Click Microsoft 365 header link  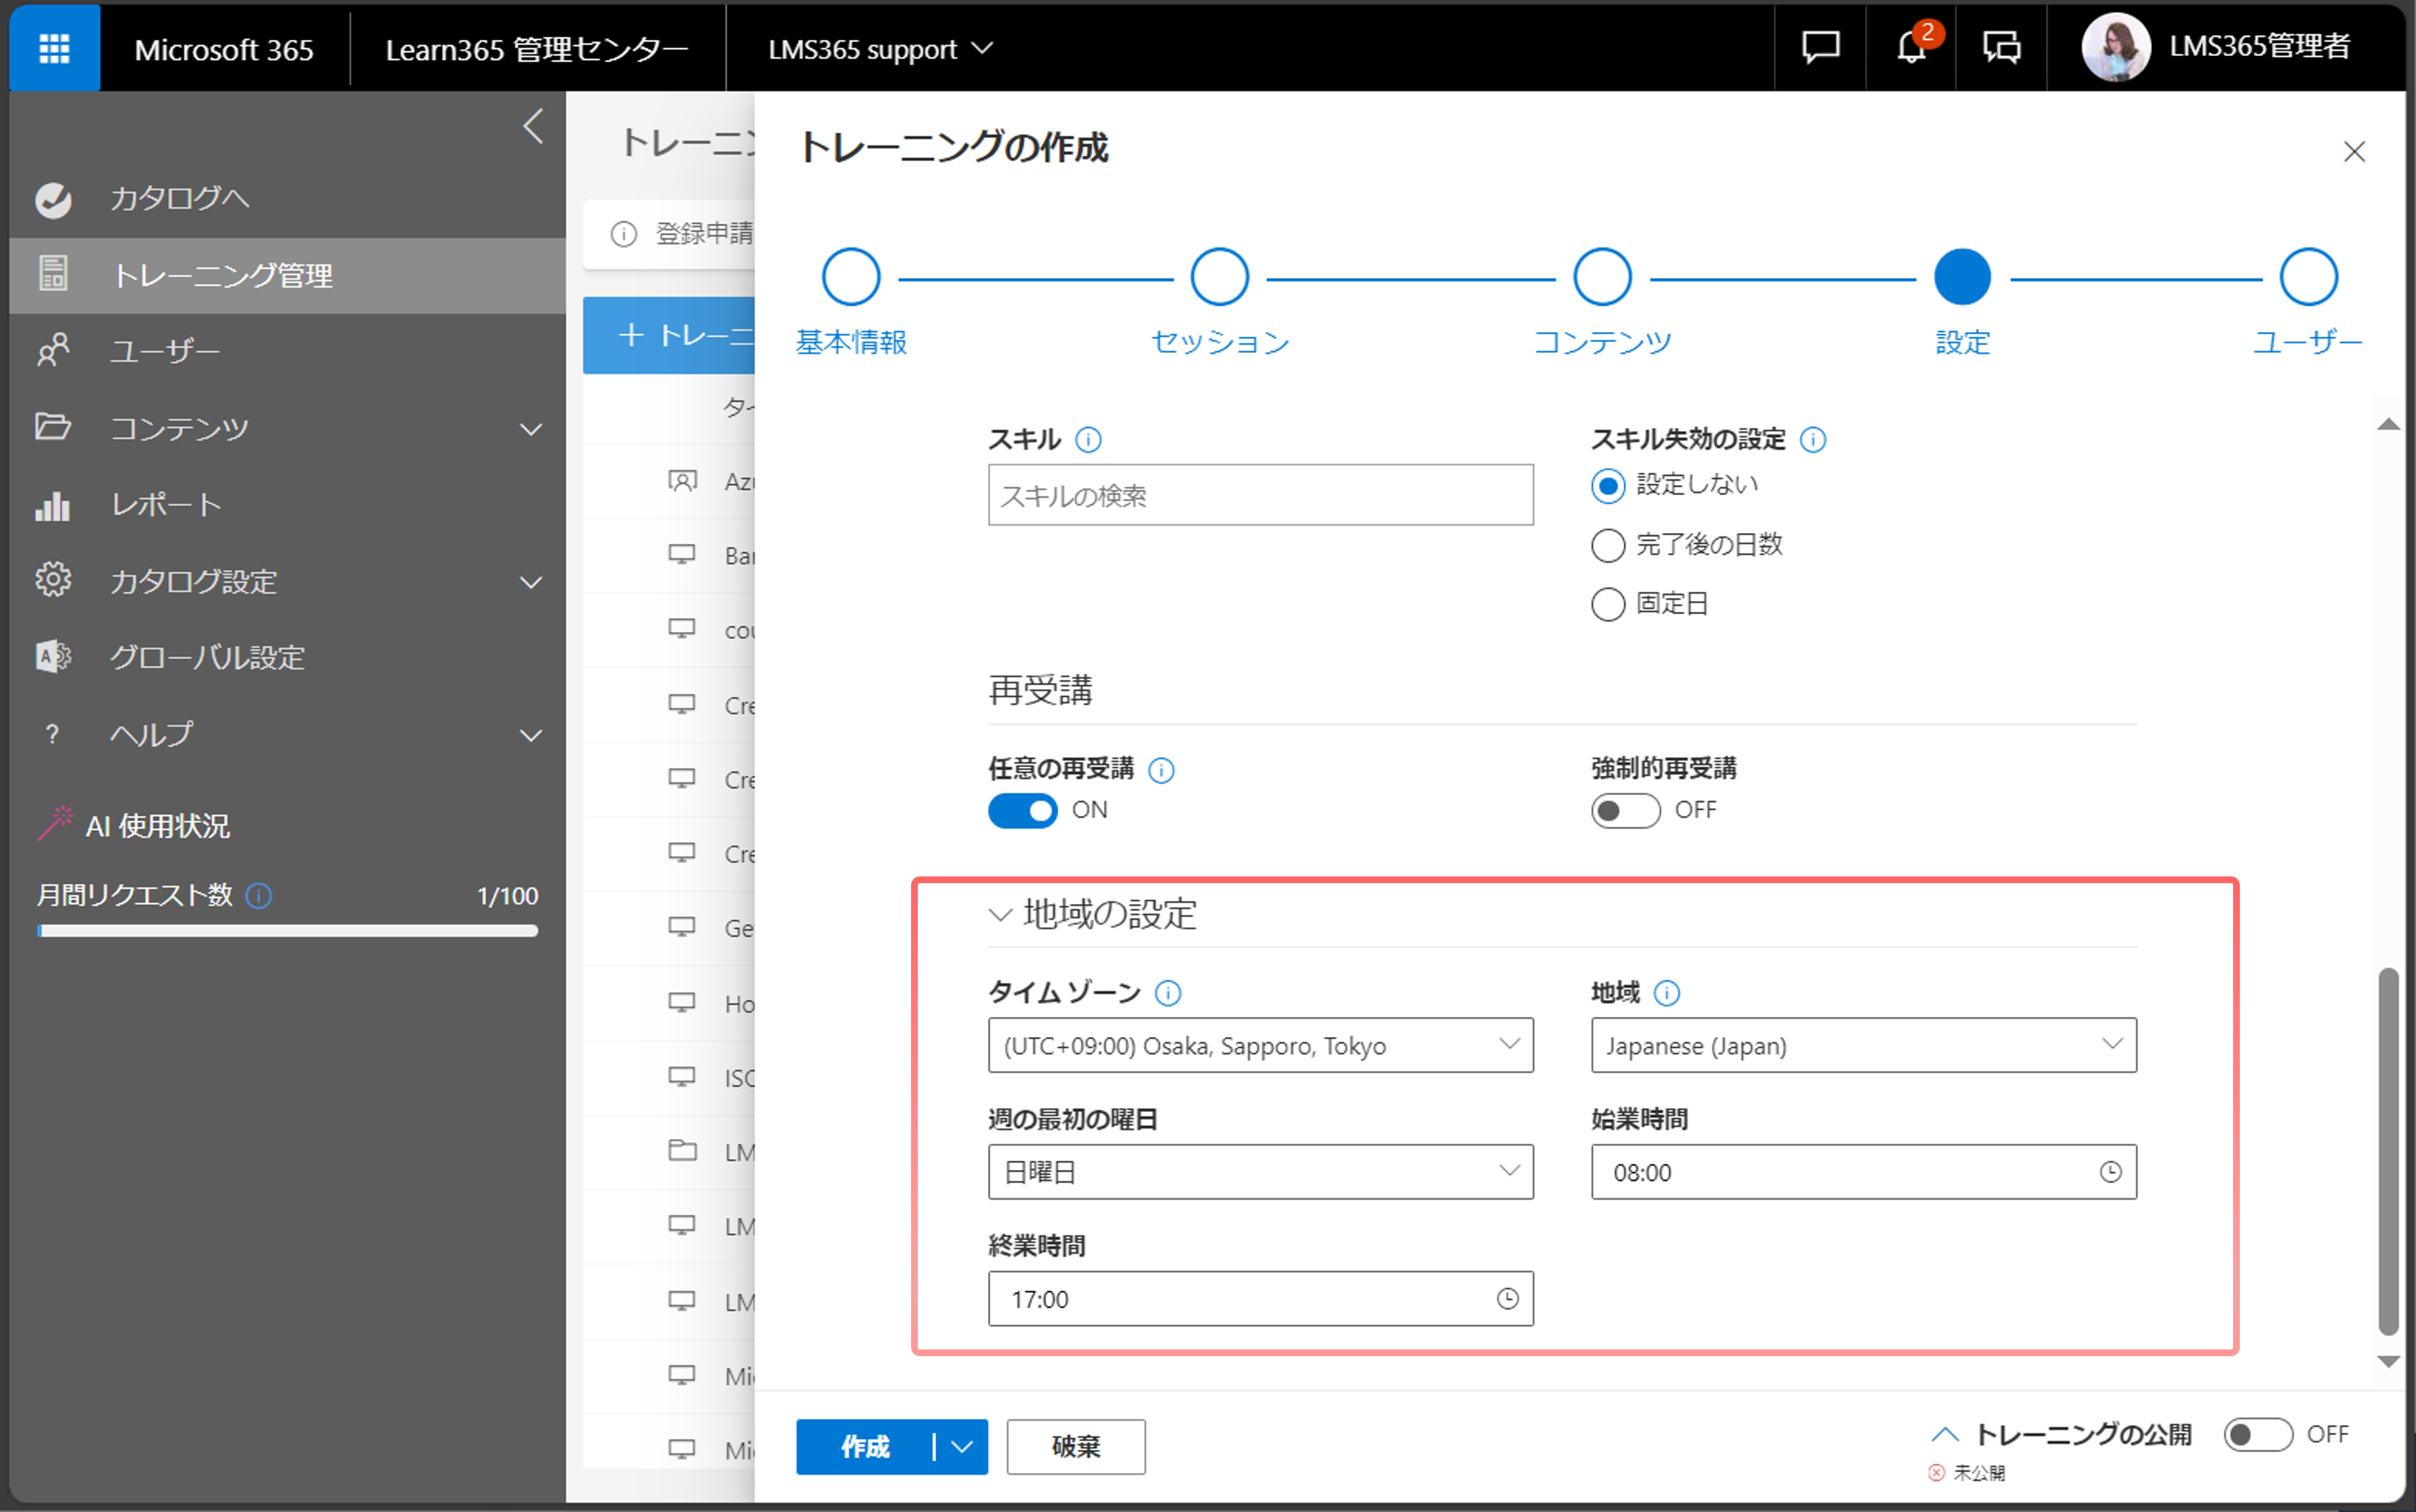click(224, 49)
